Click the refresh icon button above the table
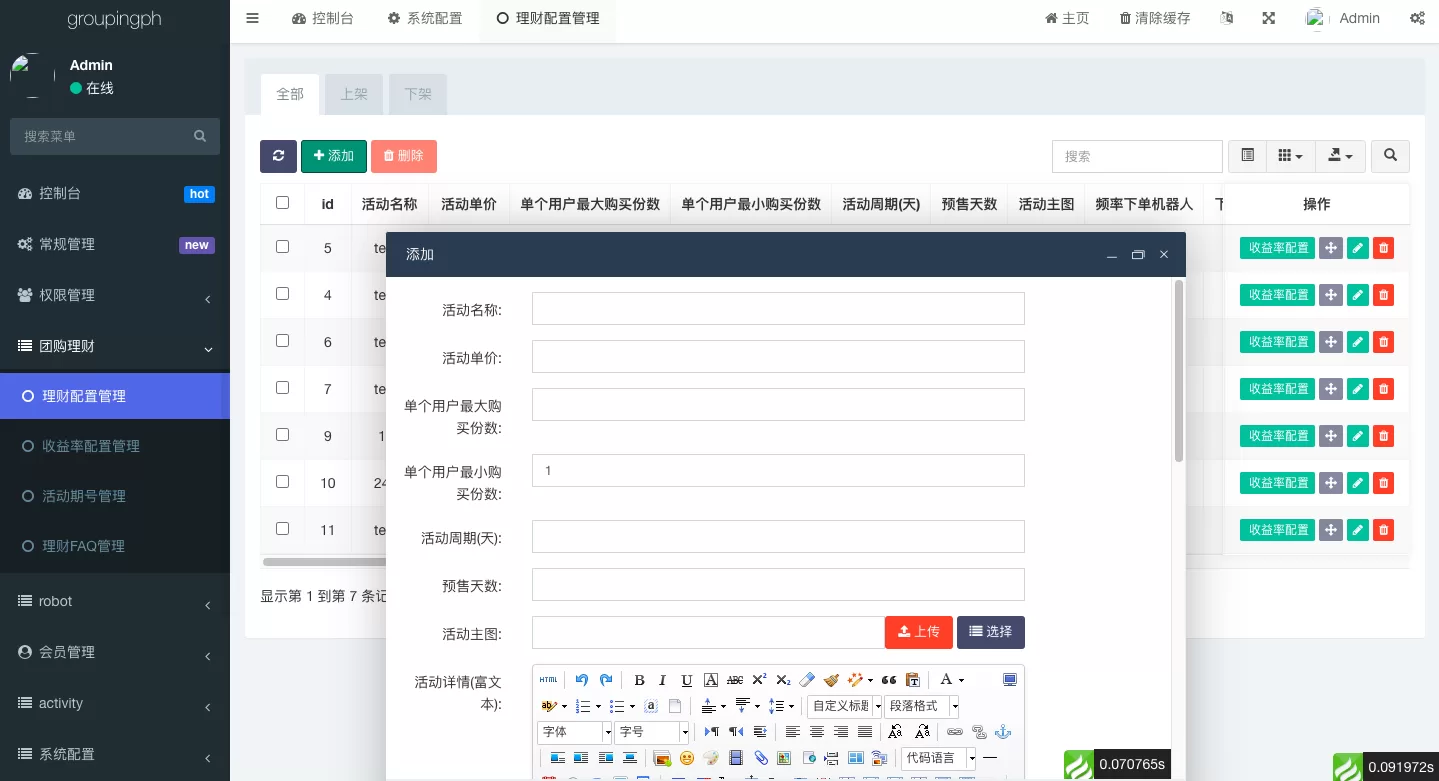1439x781 pixels. 278,156
